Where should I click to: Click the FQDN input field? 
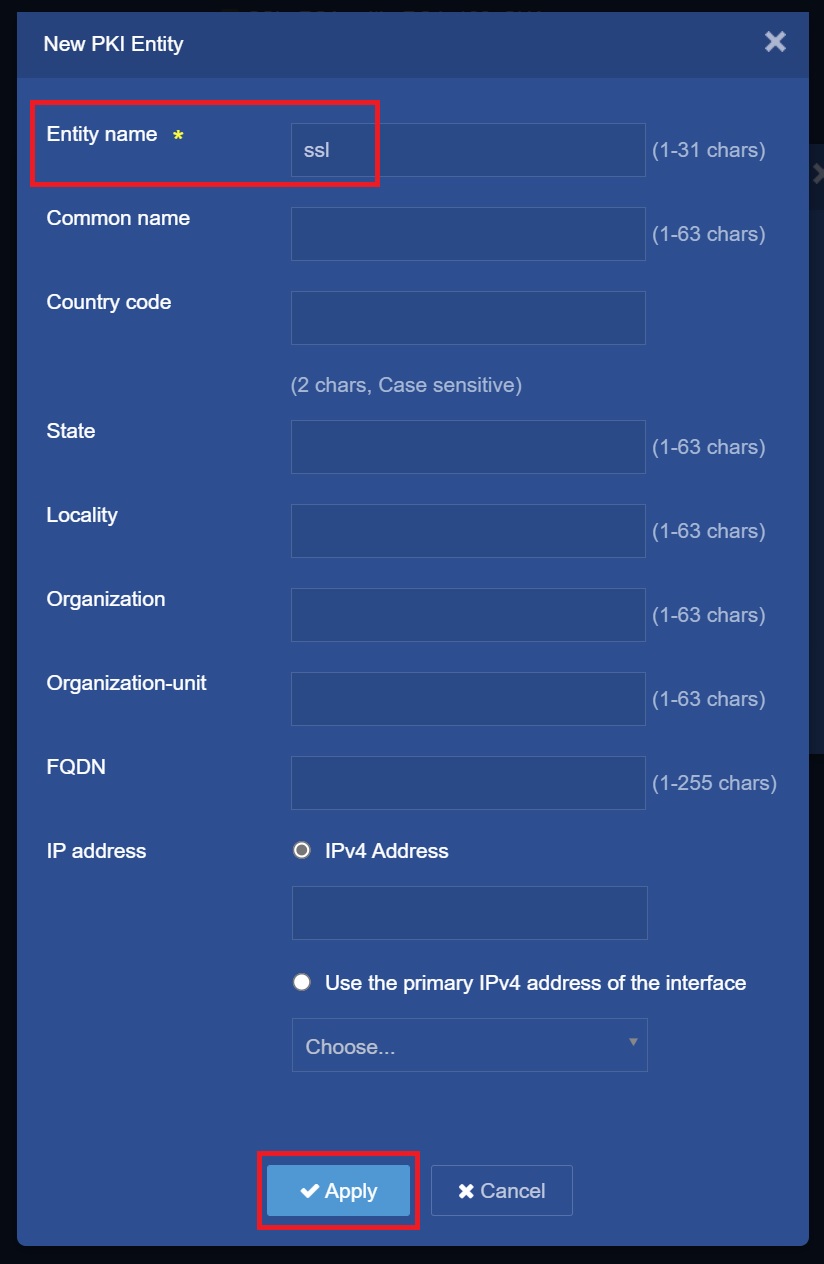point(468,783)
